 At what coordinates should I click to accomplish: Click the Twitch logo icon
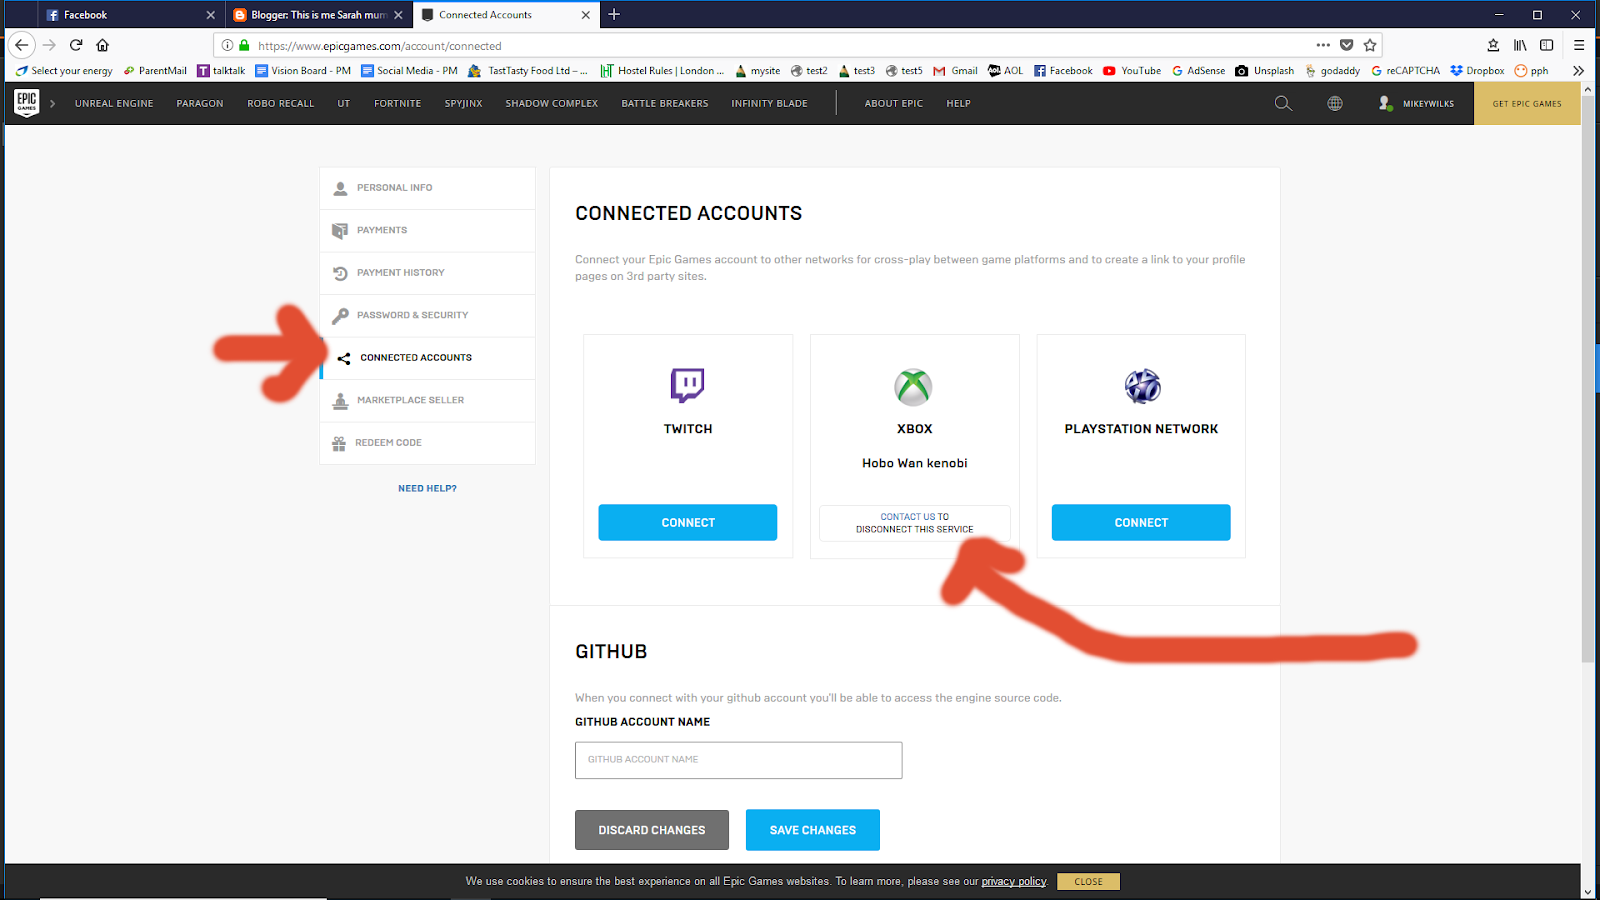point(687,385)
